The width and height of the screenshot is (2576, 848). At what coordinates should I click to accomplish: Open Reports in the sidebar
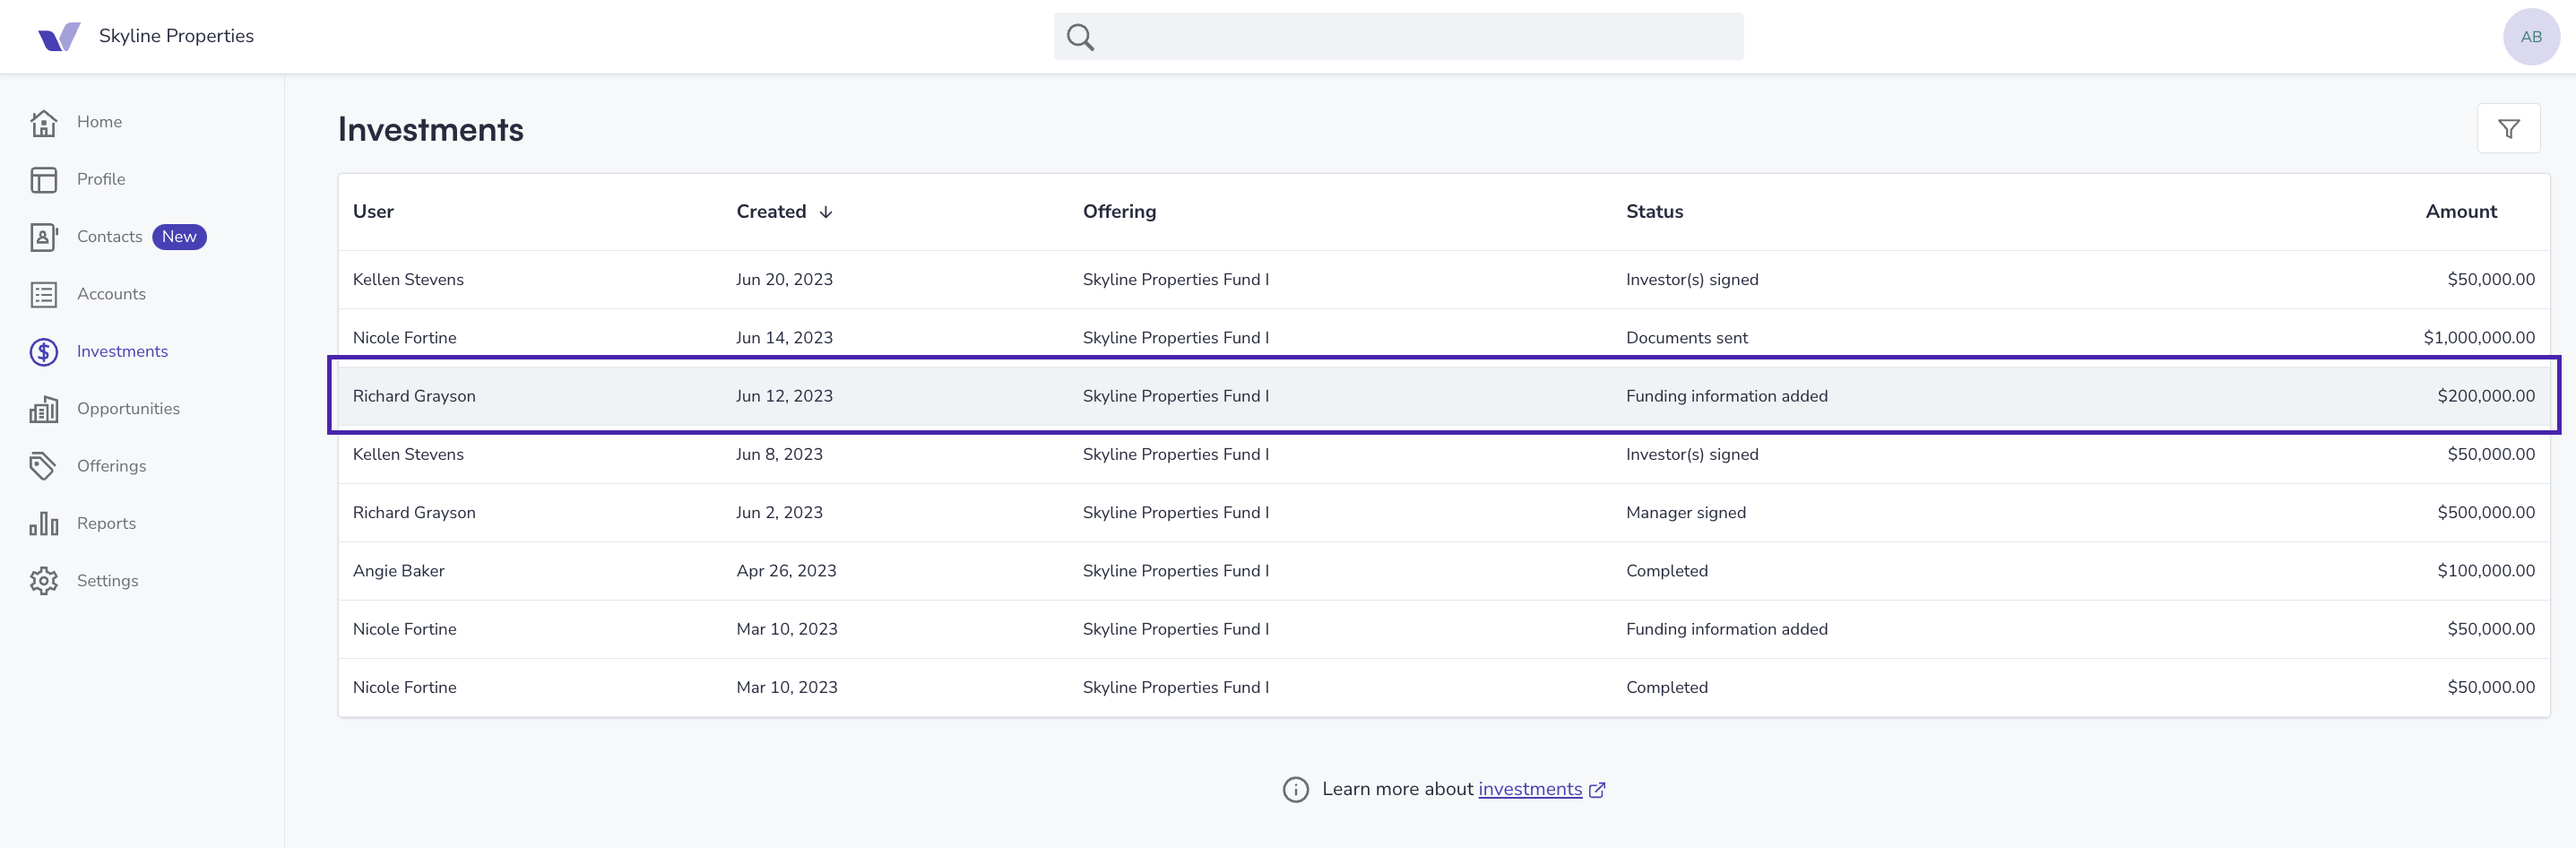[x=106, y=523]
